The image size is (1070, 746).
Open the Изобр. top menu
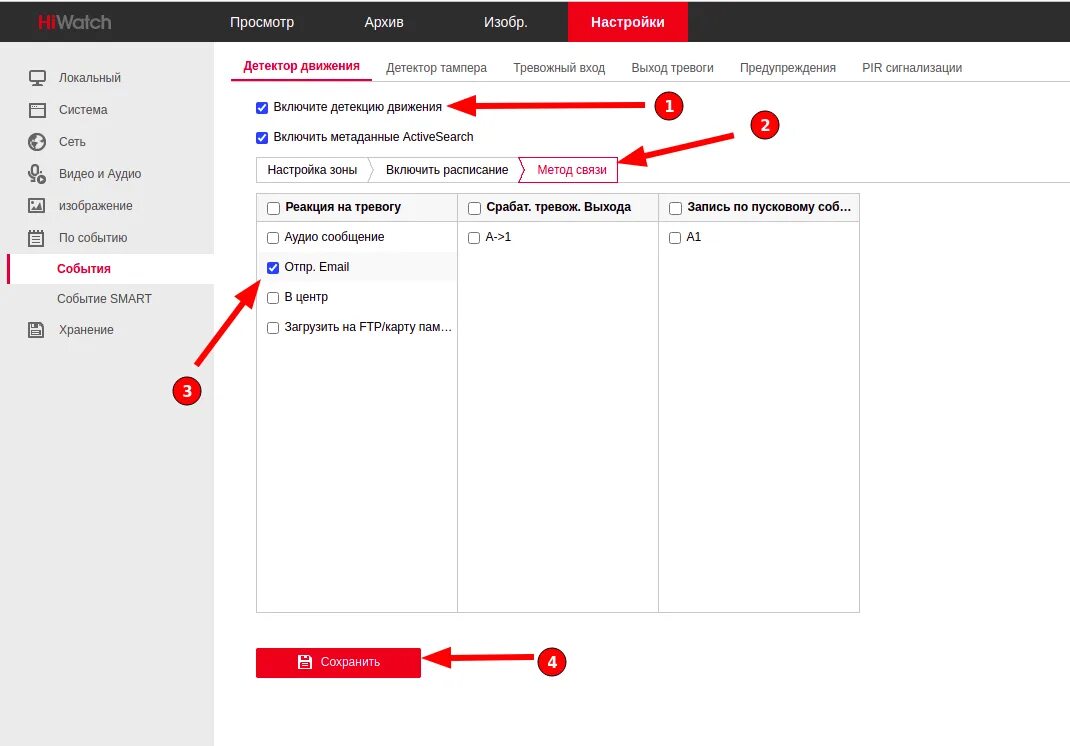pos(506,22)
